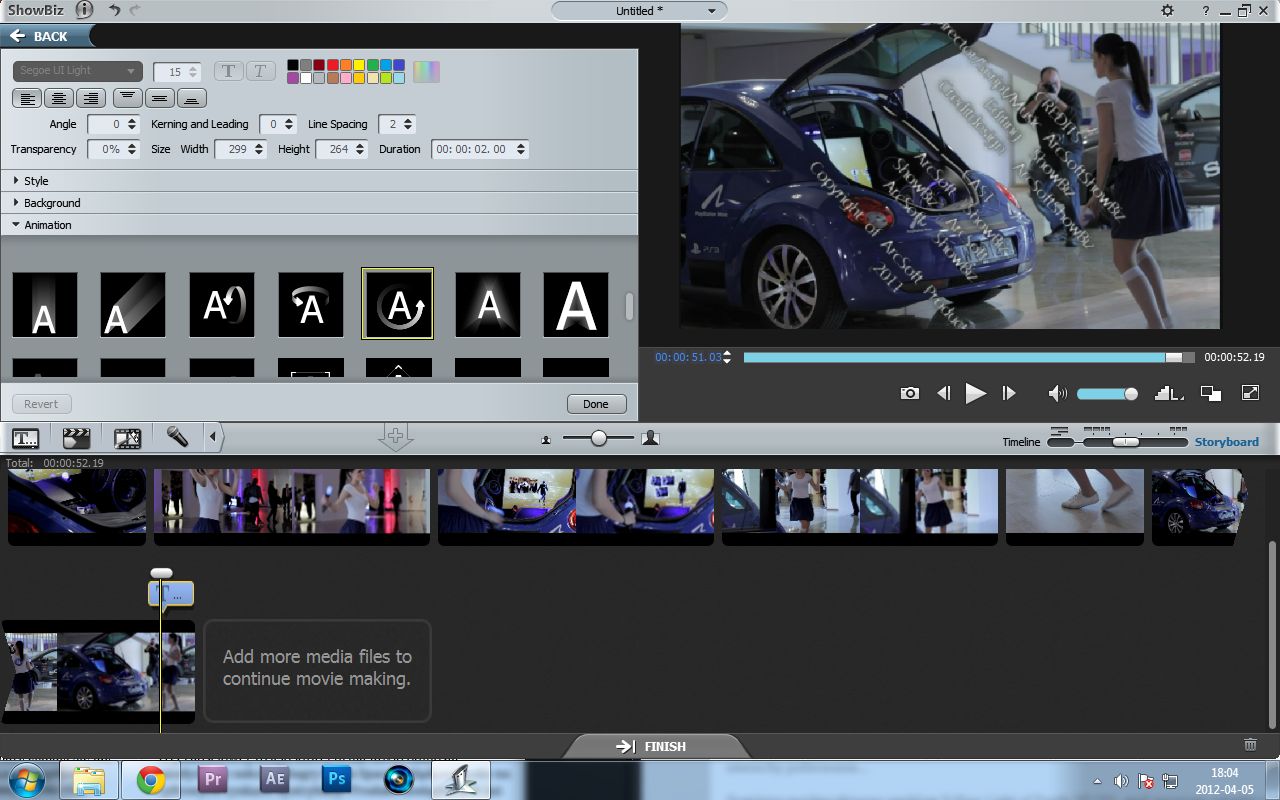Take a snapshot with camera icon

pos(909,393)
